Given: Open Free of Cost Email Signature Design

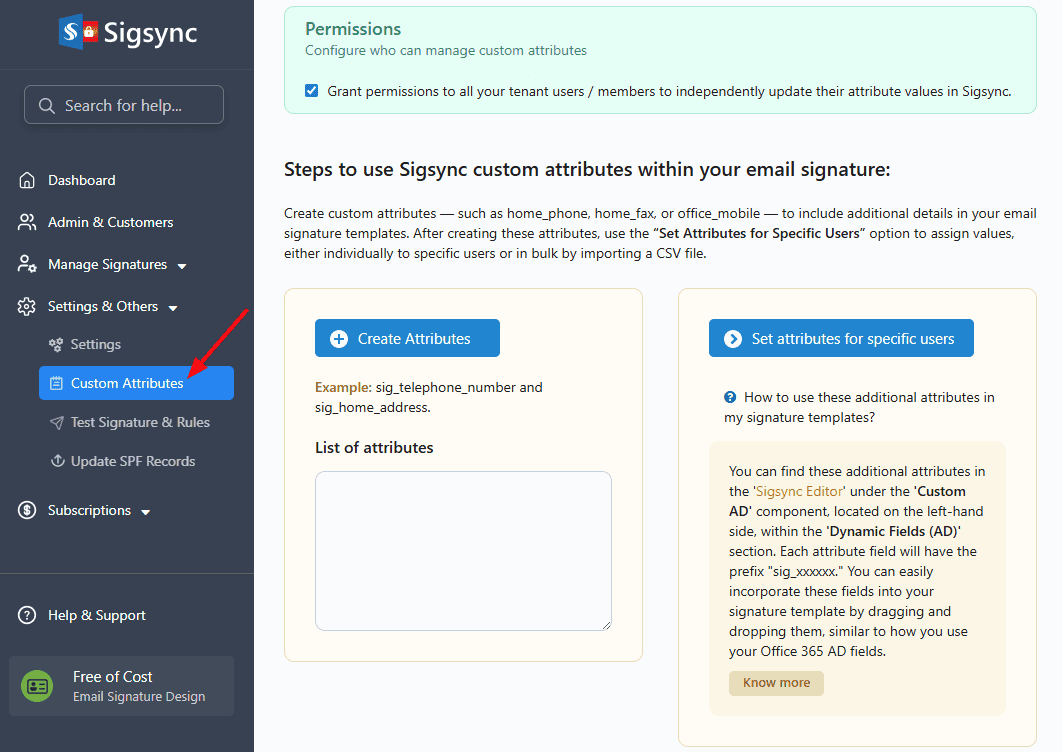Looking at the screenshot, I should 121,686.
